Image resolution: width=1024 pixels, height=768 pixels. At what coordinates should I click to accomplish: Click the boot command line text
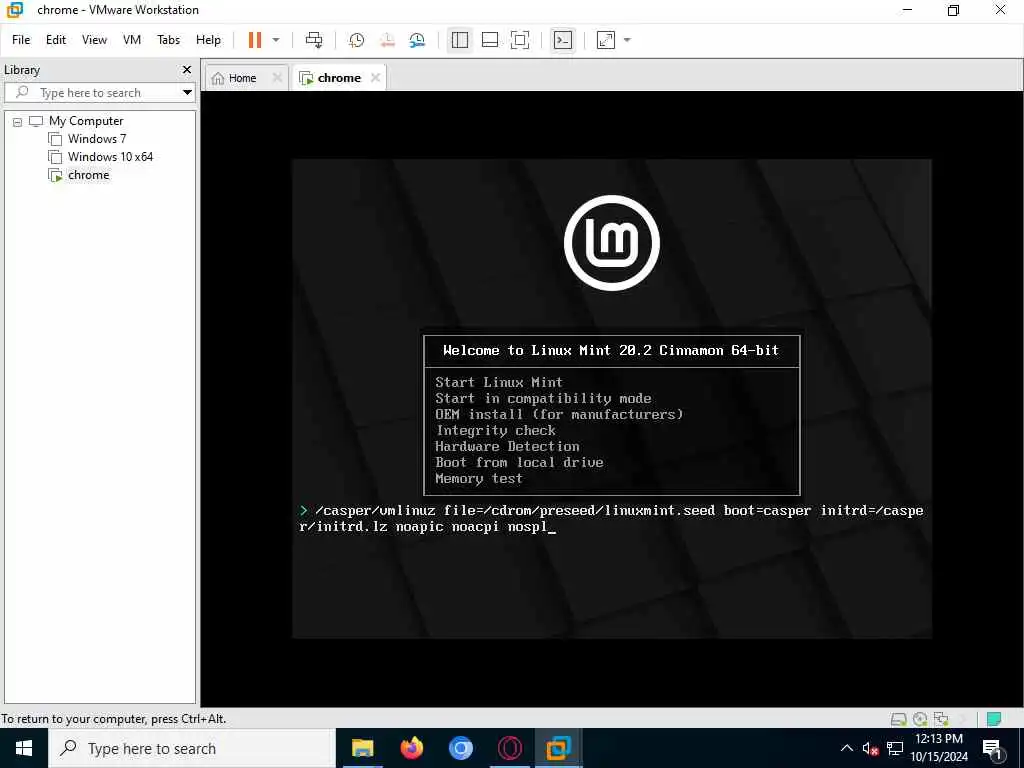point(611,519)
